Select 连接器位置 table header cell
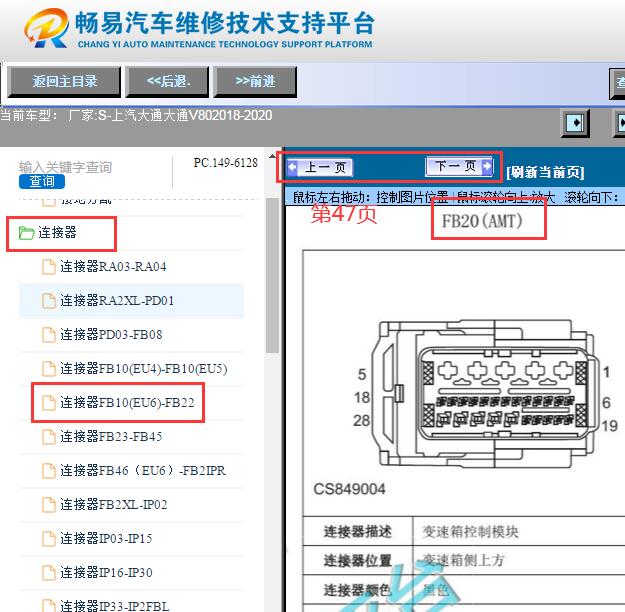 (x=358, y=561)
